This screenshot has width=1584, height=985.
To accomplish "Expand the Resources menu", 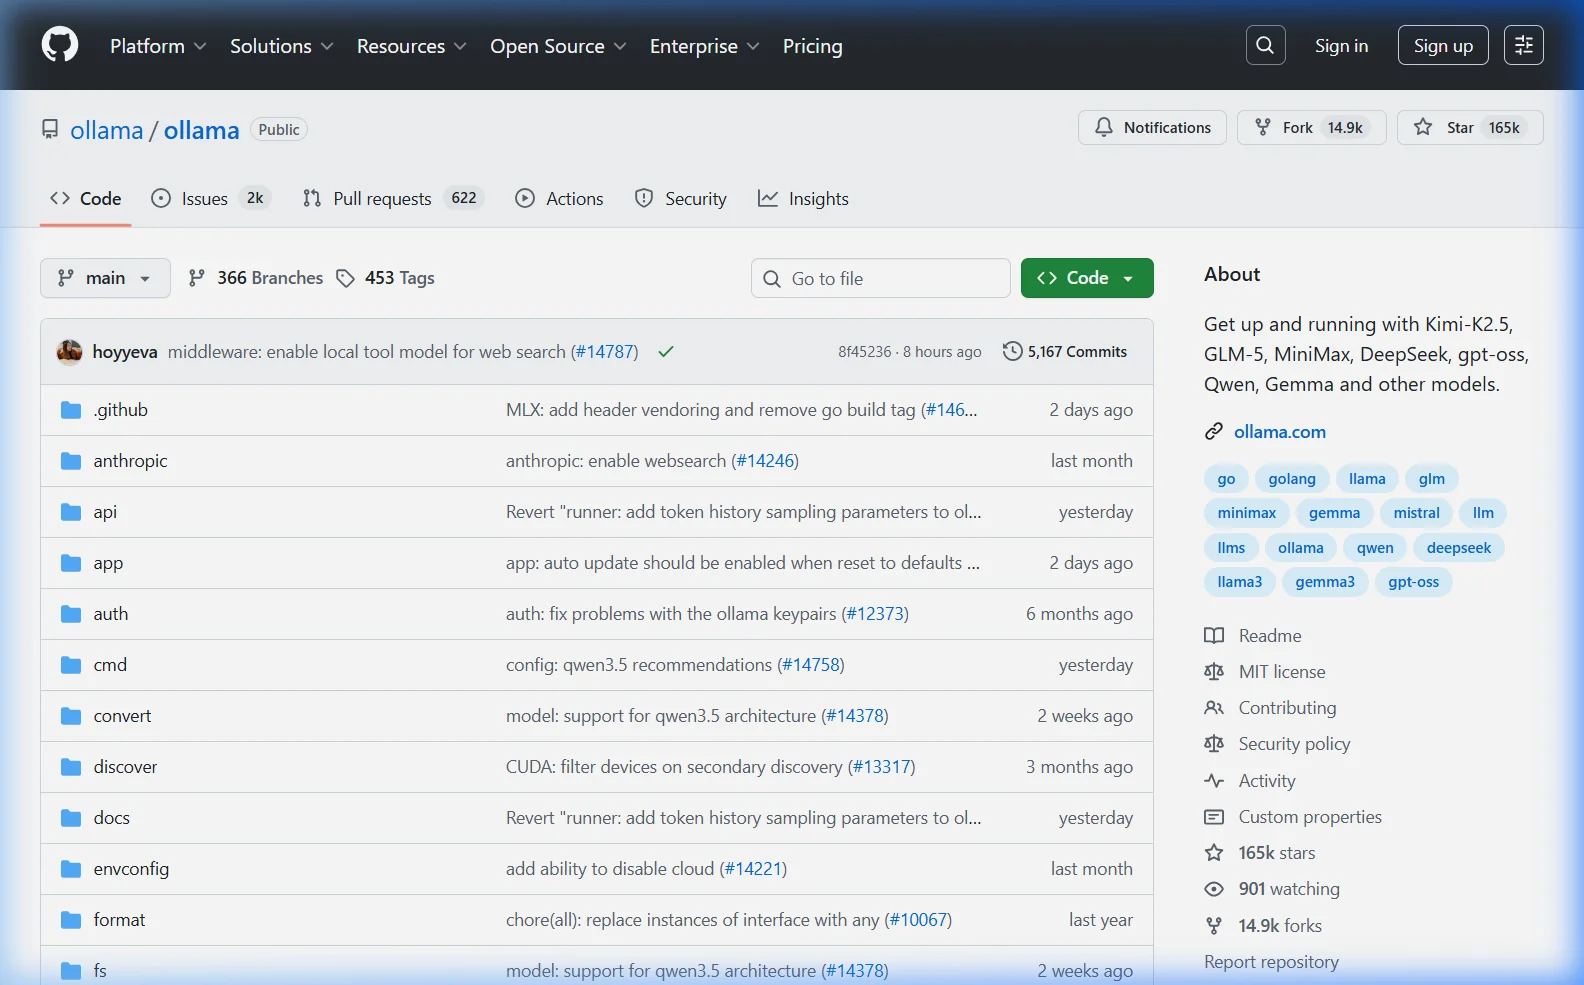I will coord(411,46).
